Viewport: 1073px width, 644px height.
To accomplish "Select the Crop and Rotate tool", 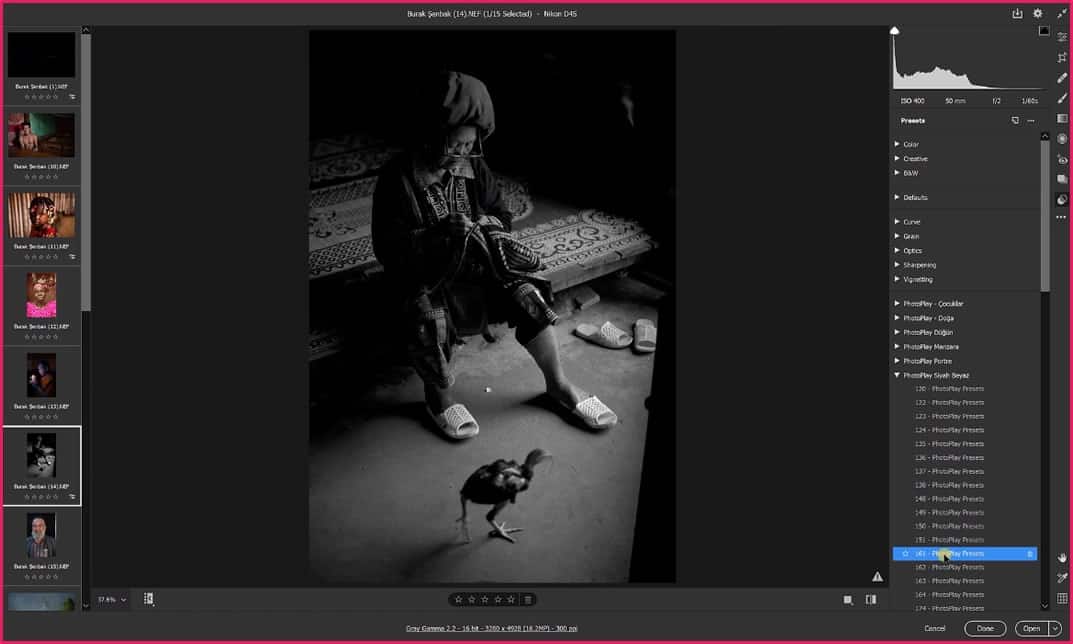I will tap(1062, 57).
